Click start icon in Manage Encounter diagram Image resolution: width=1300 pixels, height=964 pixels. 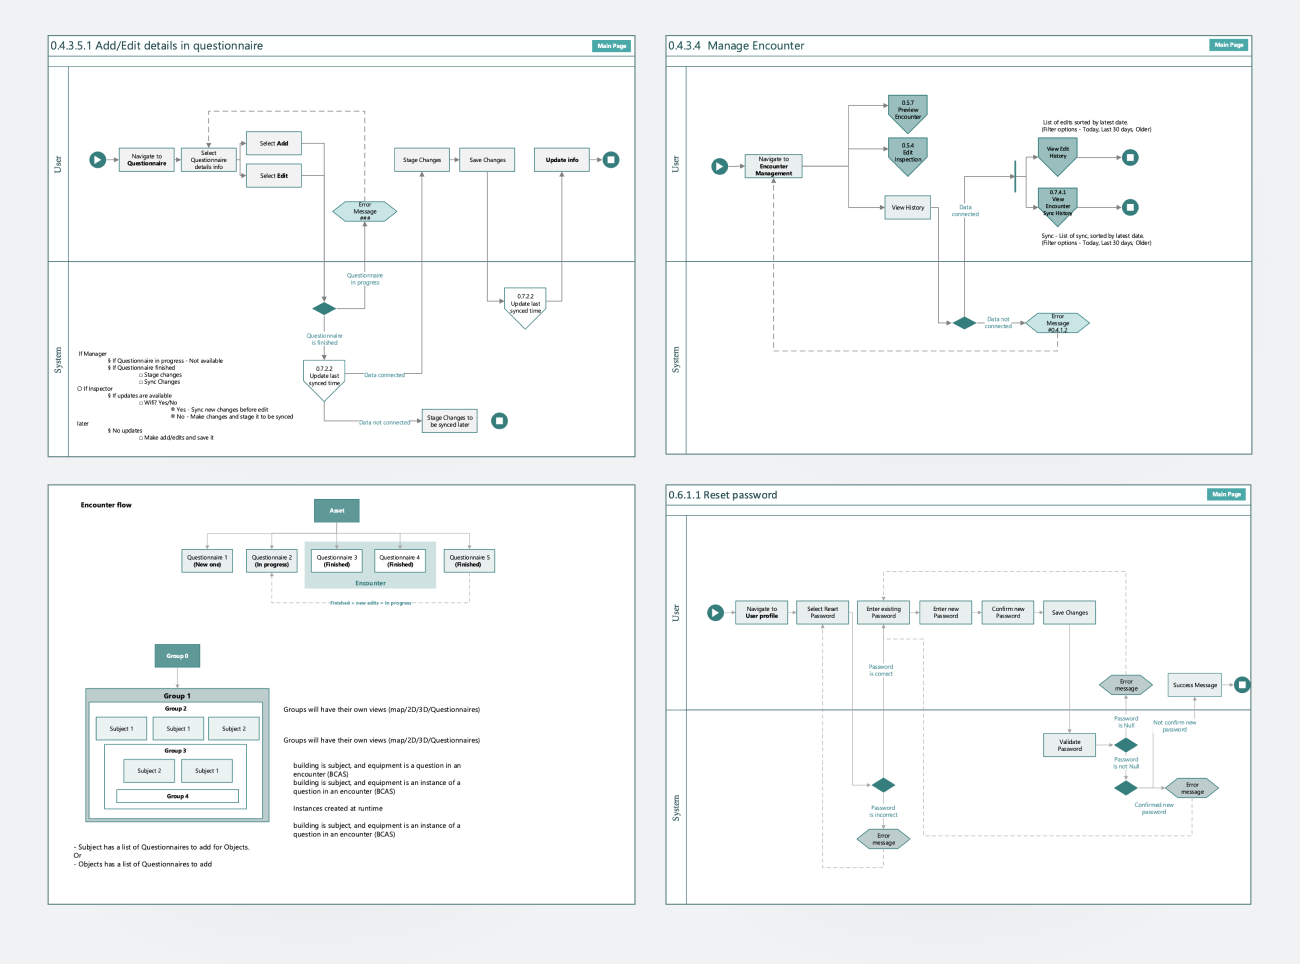pyautogui.click(x=720, y=167)
